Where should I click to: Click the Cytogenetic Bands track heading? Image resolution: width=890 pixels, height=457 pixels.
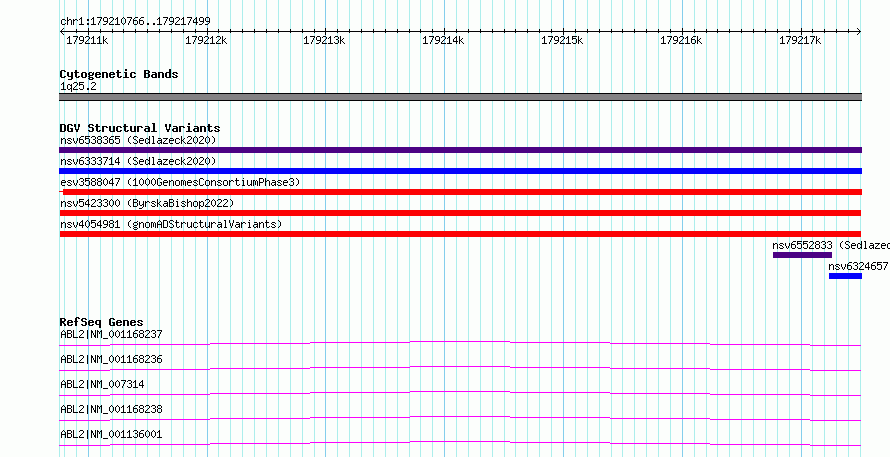click(x=119, y=74)
